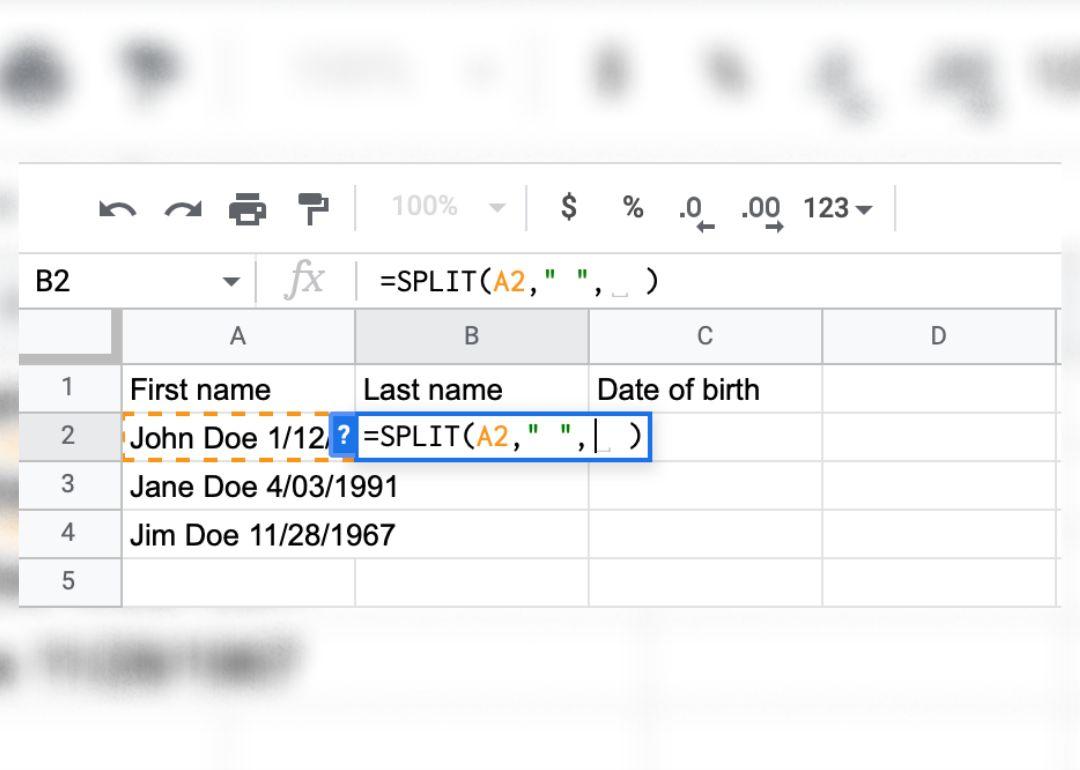Apply percent format icon
The width and height of the screenshot is (1080, 770).
(x=632, y=208)
